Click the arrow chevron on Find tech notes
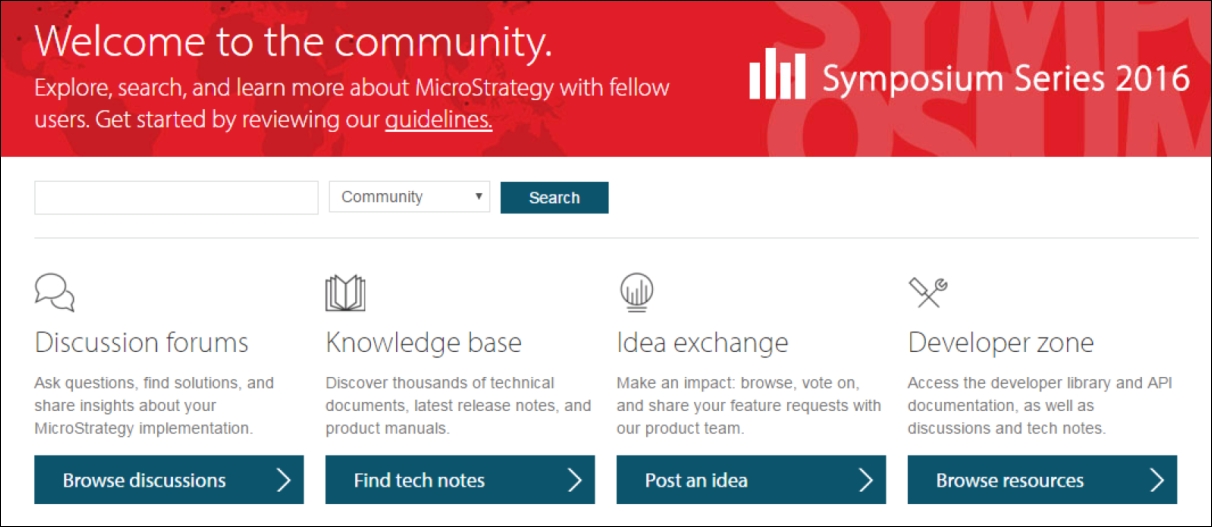1212x527 pixels. tap(574, 480)
